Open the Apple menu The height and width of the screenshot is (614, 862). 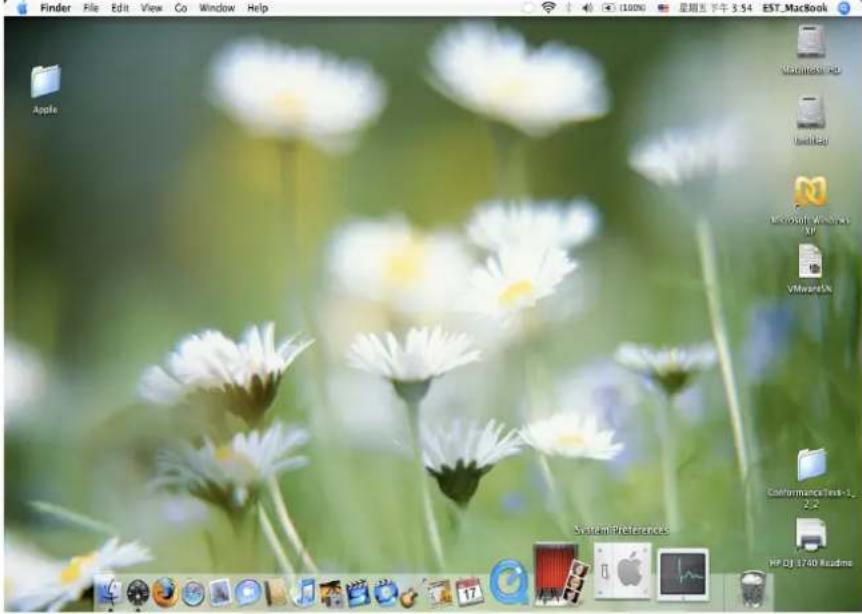pyautogui.click(x=22, y=8)
